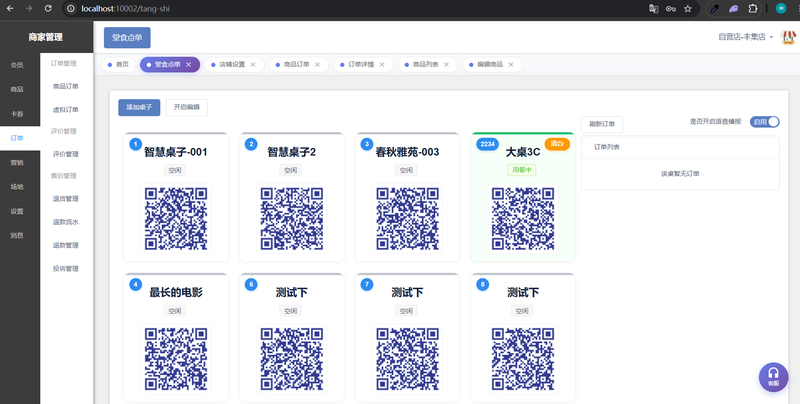Close the 订单详情 tab
Image resolution: width=800 pixels, height=404 pixels.
[382, 65]
